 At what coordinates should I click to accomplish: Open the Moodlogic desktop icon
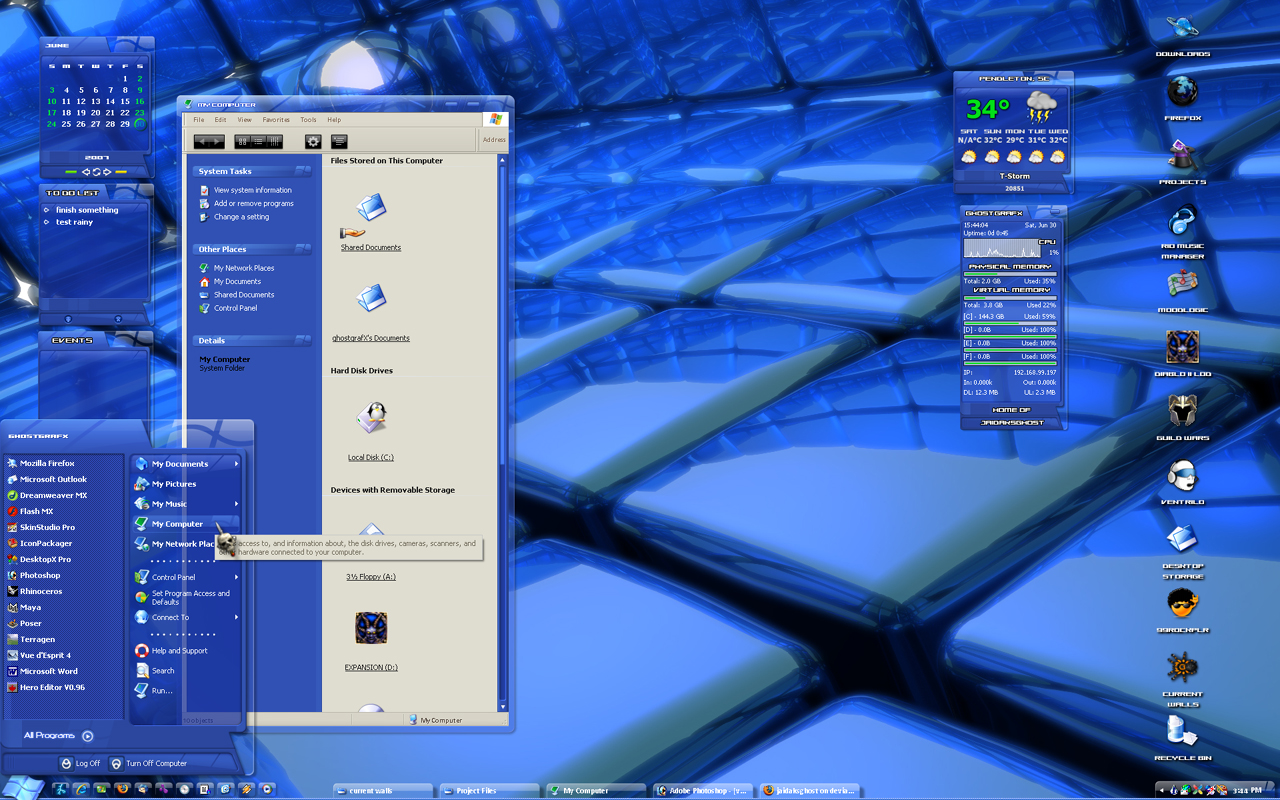coord(1182,284)
